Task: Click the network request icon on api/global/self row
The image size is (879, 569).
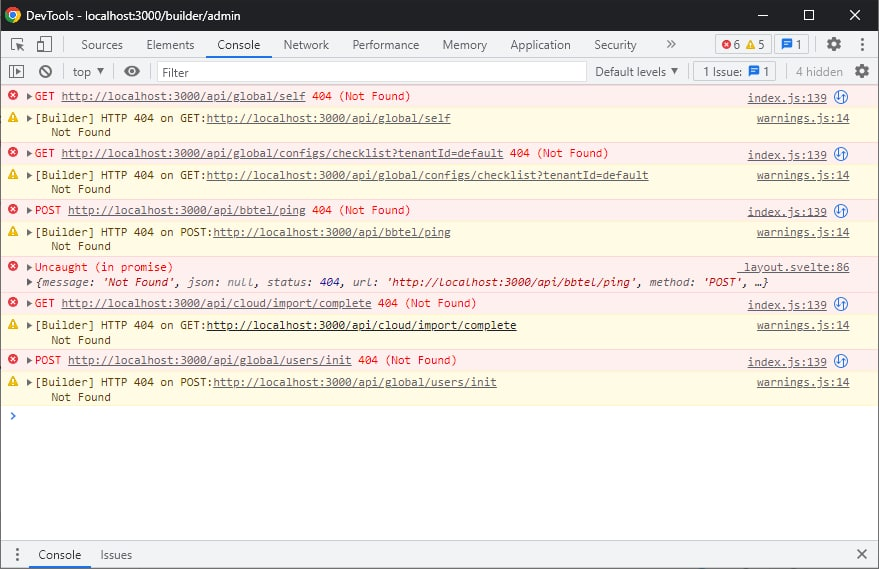Action: [840, 97]
